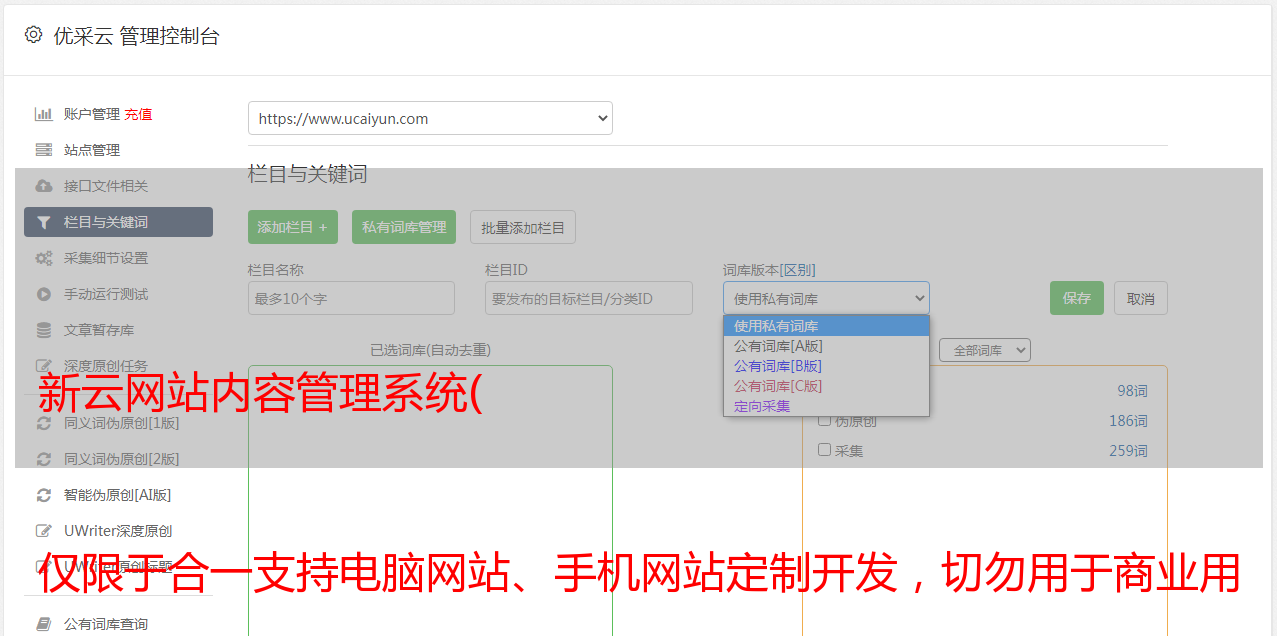Select the database icon for 文章暂存库
1277x636 pixels.
(x=43, y=330)
